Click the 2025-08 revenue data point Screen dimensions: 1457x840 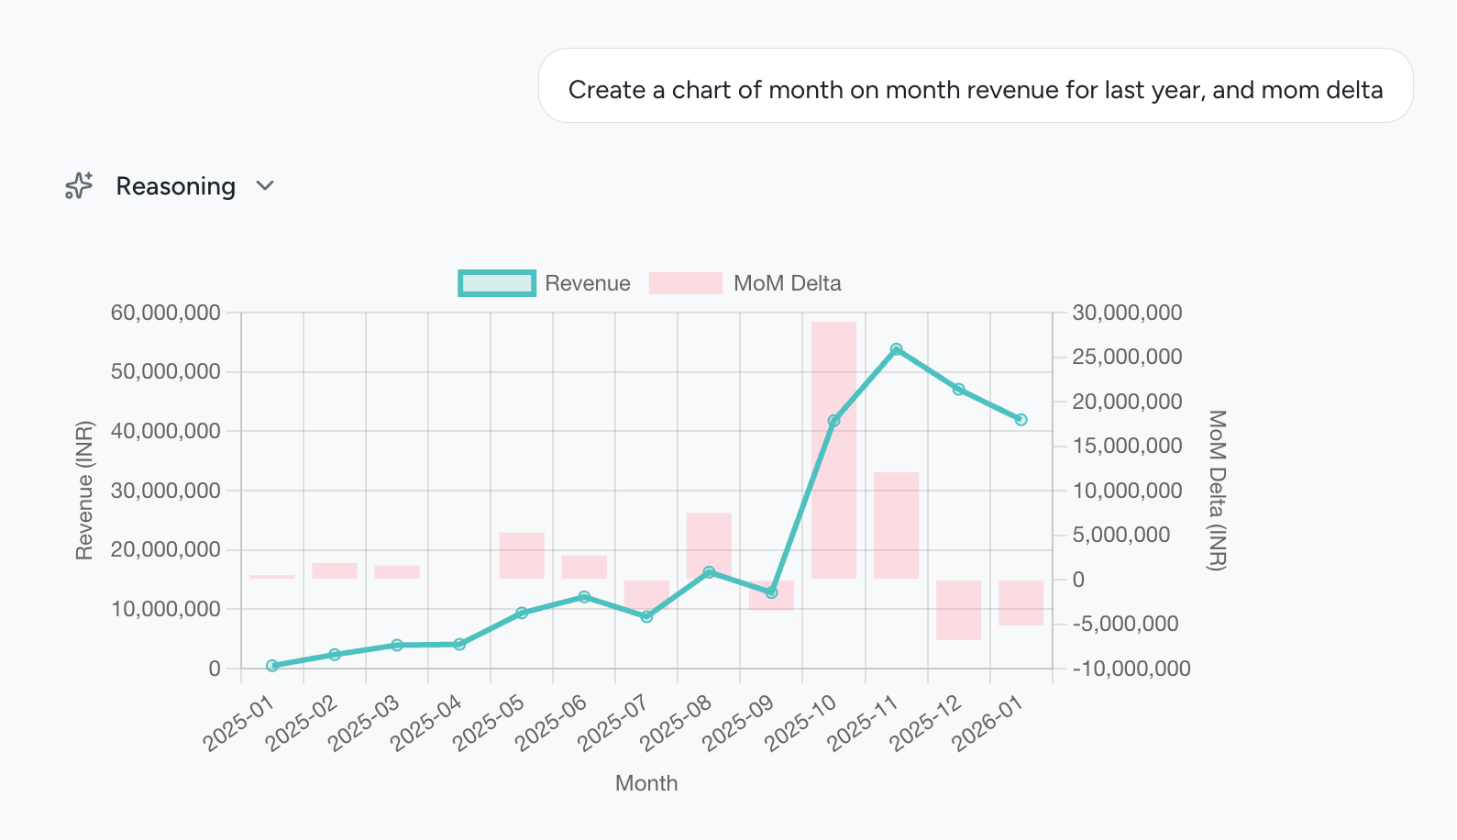[709, 572]
